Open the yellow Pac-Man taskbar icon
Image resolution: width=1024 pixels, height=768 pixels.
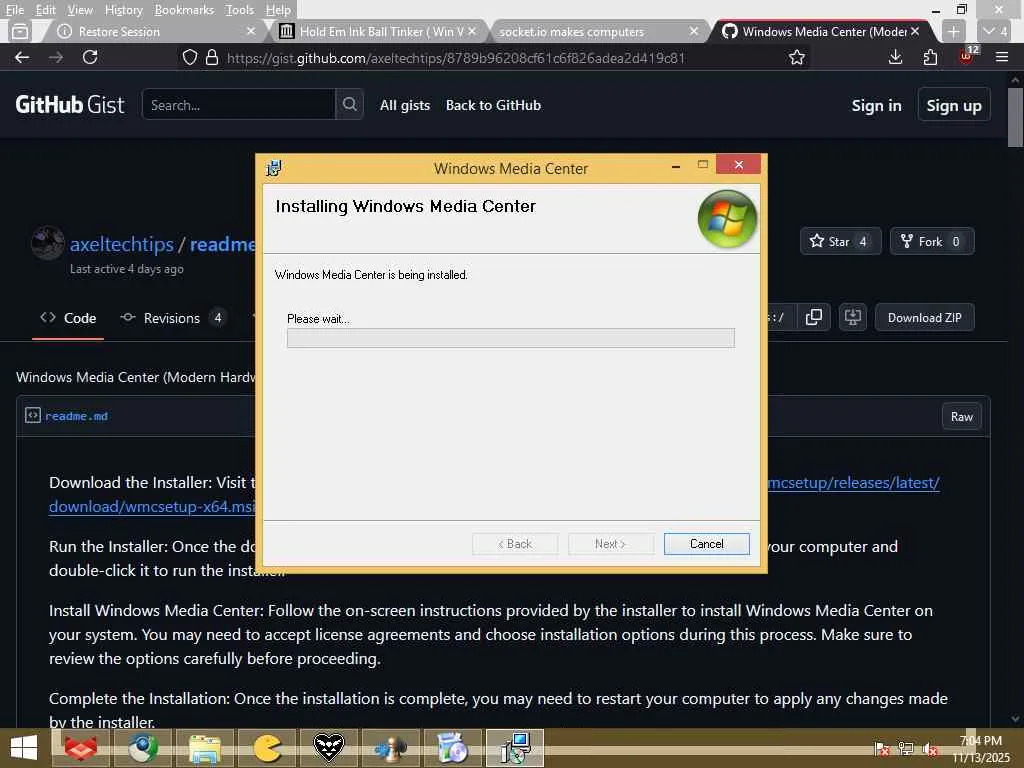tap(266, 748)
